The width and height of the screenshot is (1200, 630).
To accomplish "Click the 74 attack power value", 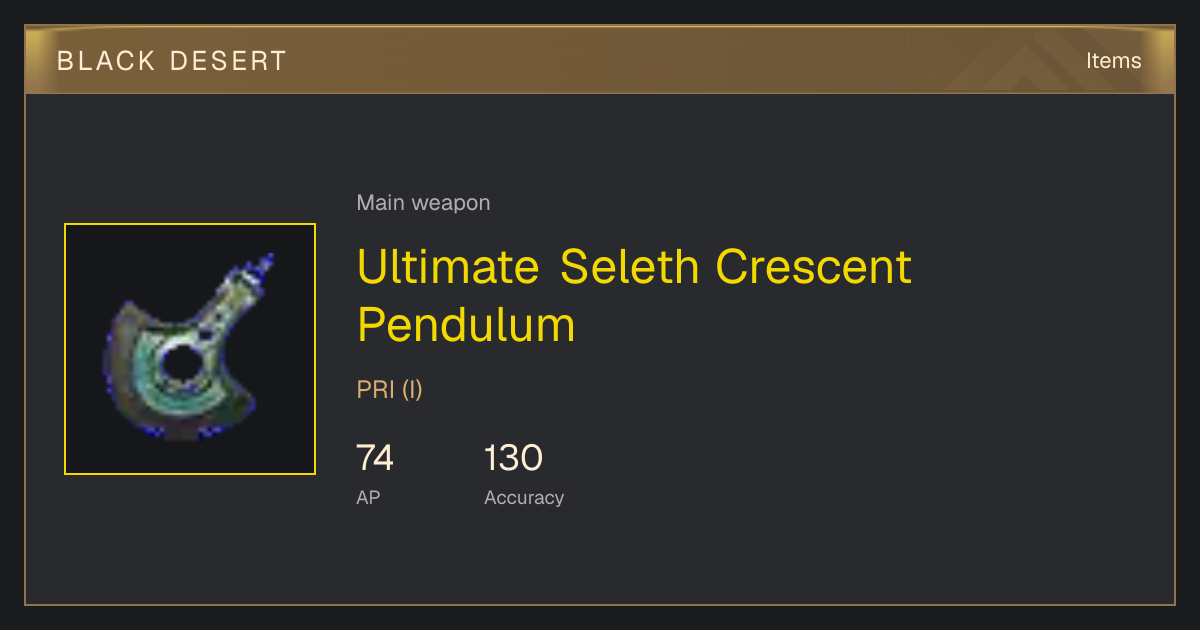I will (375, 458).
